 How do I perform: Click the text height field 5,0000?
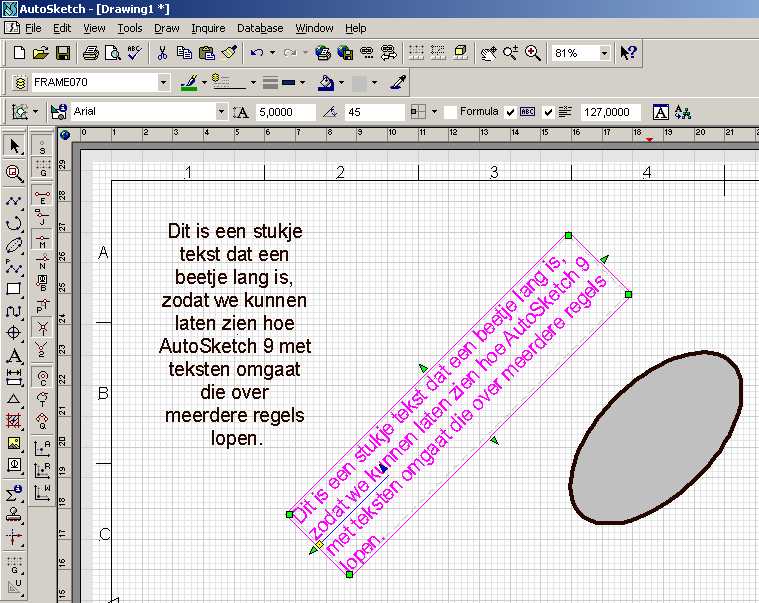point(285,112)
